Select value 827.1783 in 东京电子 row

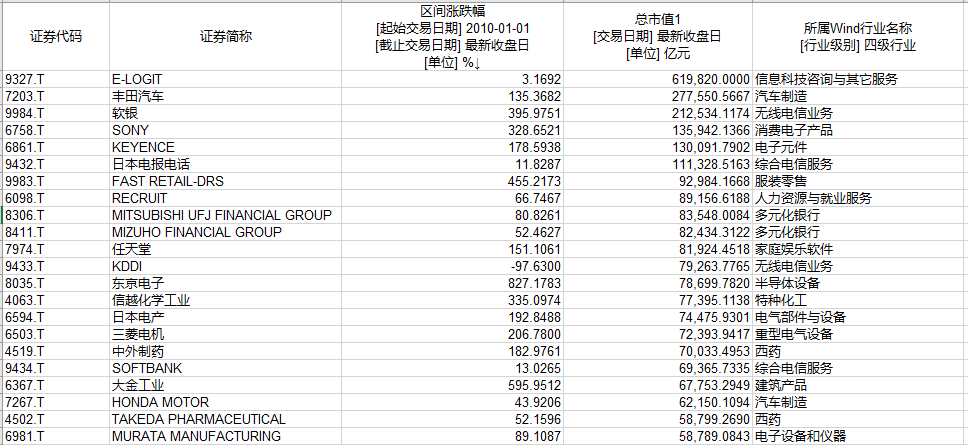pyautogui.click(x=453, y=283)
